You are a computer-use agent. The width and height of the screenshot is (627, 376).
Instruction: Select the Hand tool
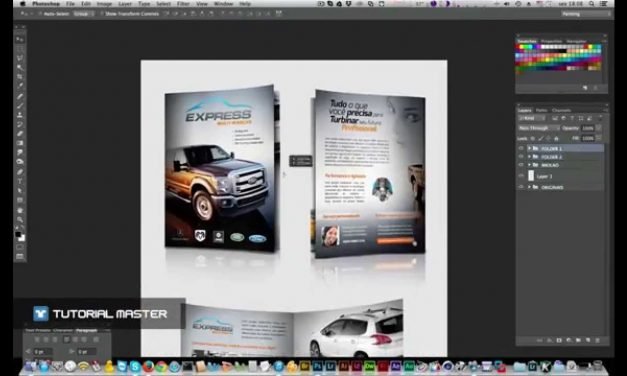pyautogui.click(x=20, y=210)
